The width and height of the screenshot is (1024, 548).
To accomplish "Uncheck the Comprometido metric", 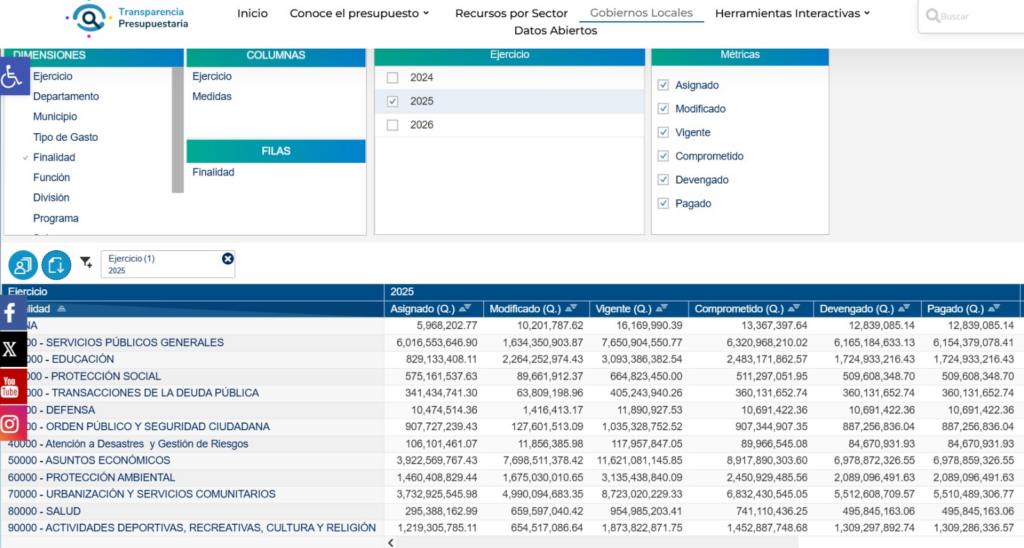I will [x=664, y=156].
